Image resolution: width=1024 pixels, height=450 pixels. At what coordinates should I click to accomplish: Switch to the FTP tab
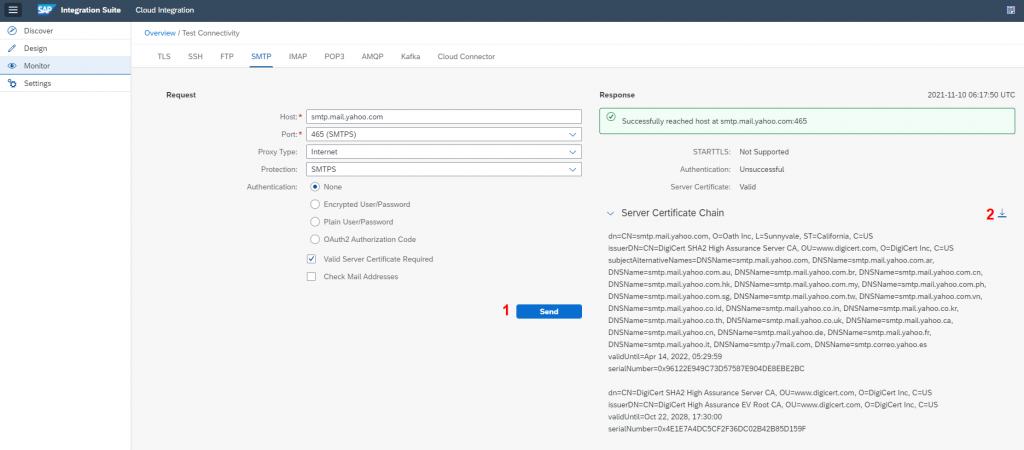point(227,56)
